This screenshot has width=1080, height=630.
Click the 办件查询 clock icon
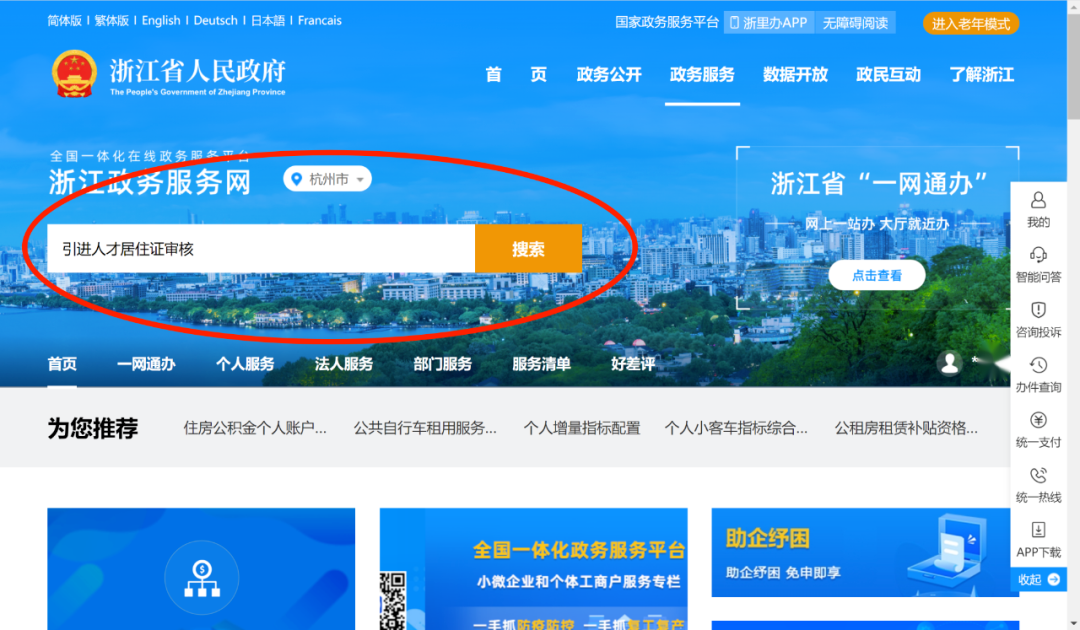coord(1038,365)
